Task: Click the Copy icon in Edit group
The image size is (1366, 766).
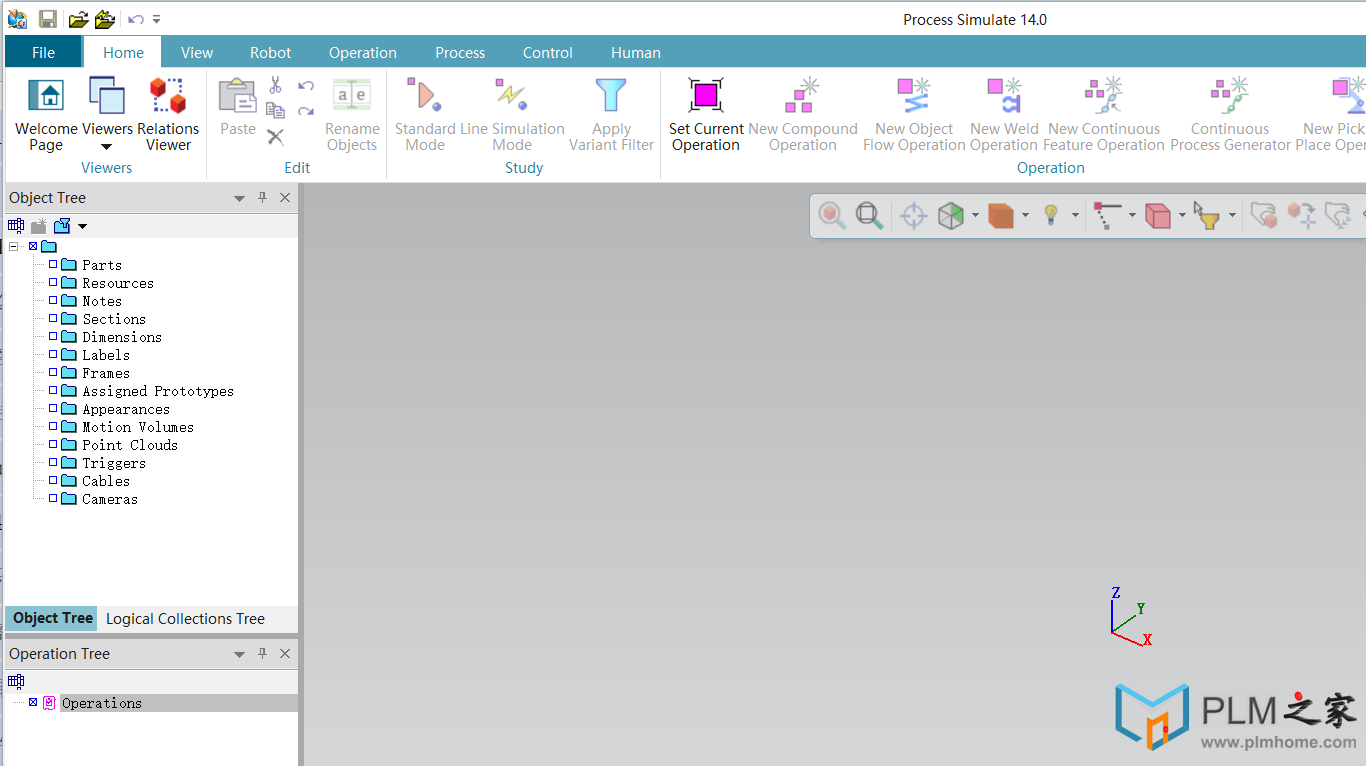Action: coord(275,111)
